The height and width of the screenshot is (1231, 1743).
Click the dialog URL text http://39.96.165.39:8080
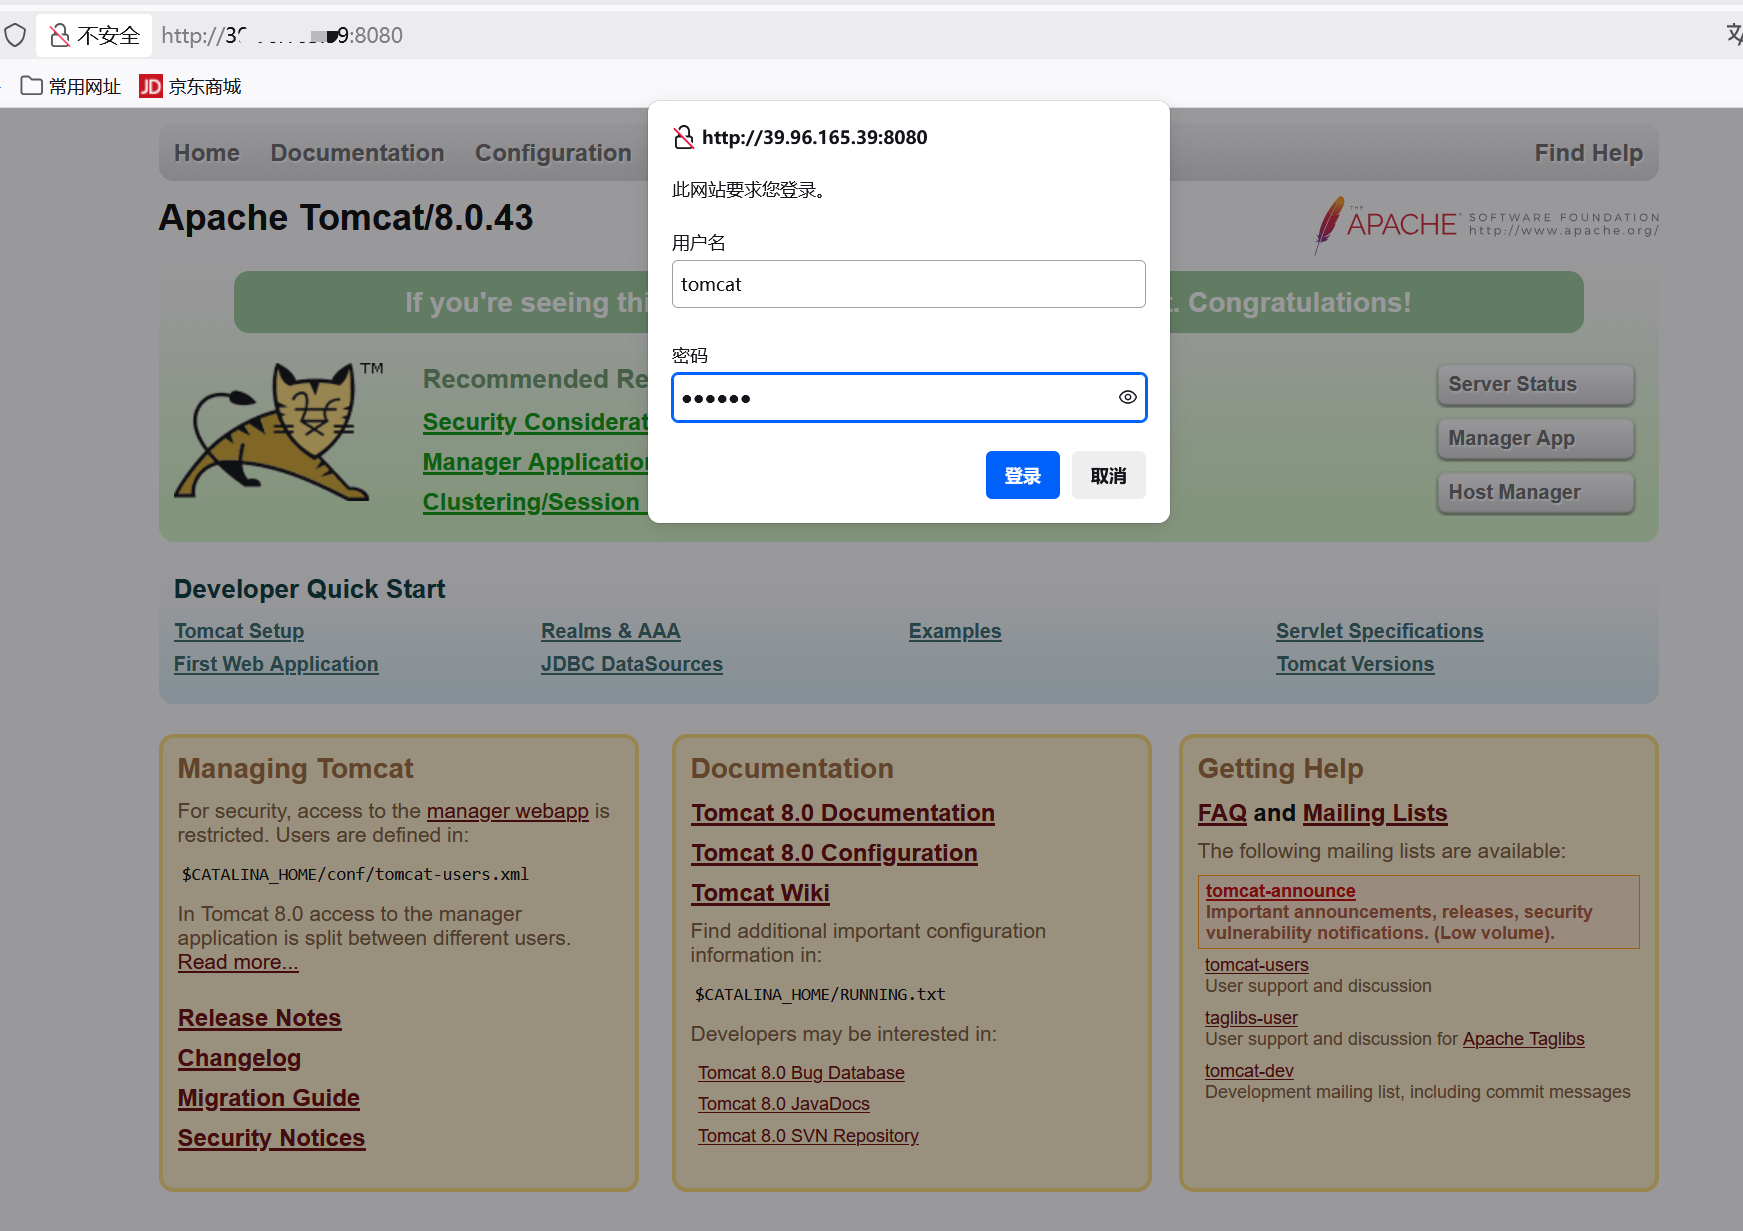(x=815, y=137)
